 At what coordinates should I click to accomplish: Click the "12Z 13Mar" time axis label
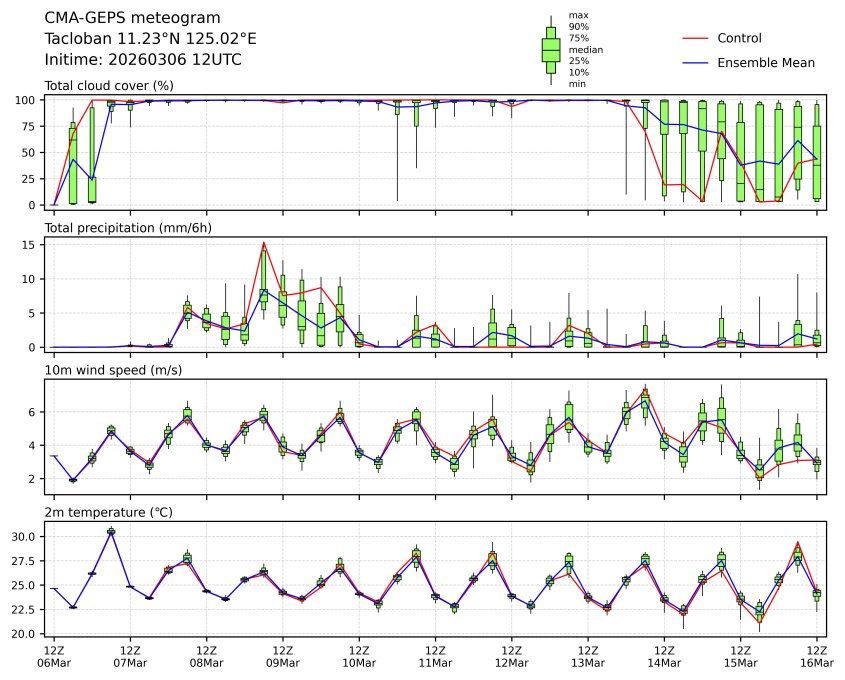click(588, 657)
